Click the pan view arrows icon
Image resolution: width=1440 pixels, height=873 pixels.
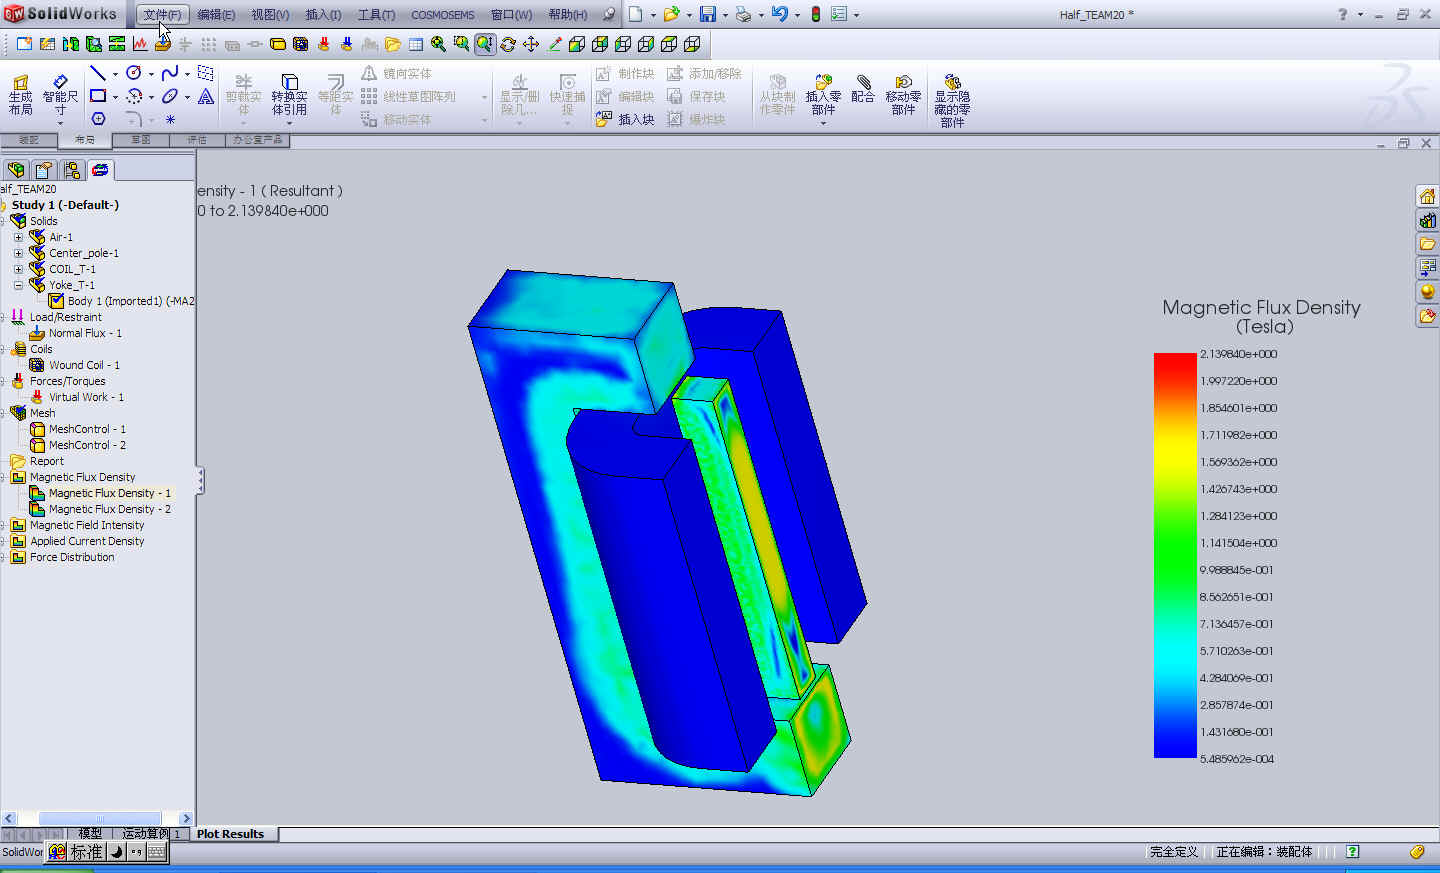click(531, 44)
